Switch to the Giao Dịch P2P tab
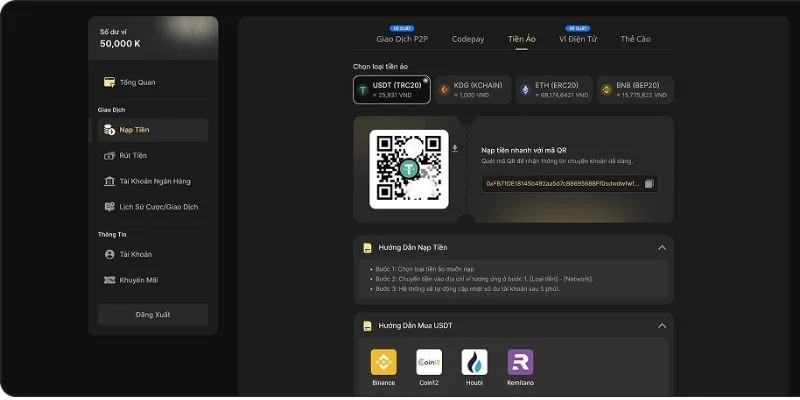Viewport: 800px width, 400px height. click(x=402, y=39)
